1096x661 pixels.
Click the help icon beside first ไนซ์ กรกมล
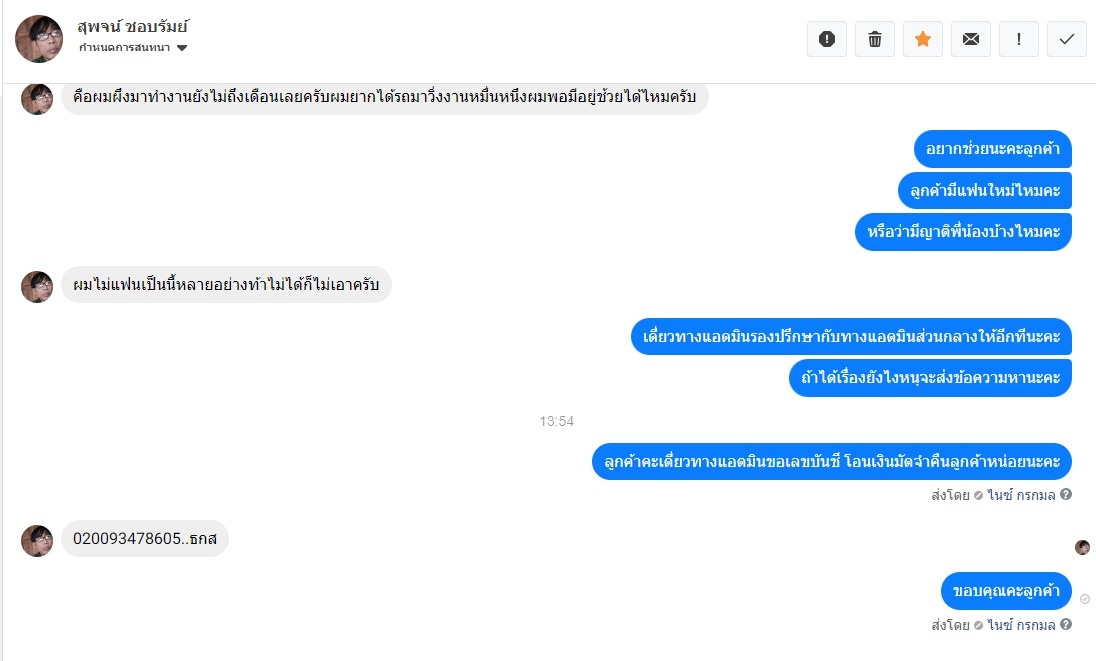click(x=1066, y=494)
